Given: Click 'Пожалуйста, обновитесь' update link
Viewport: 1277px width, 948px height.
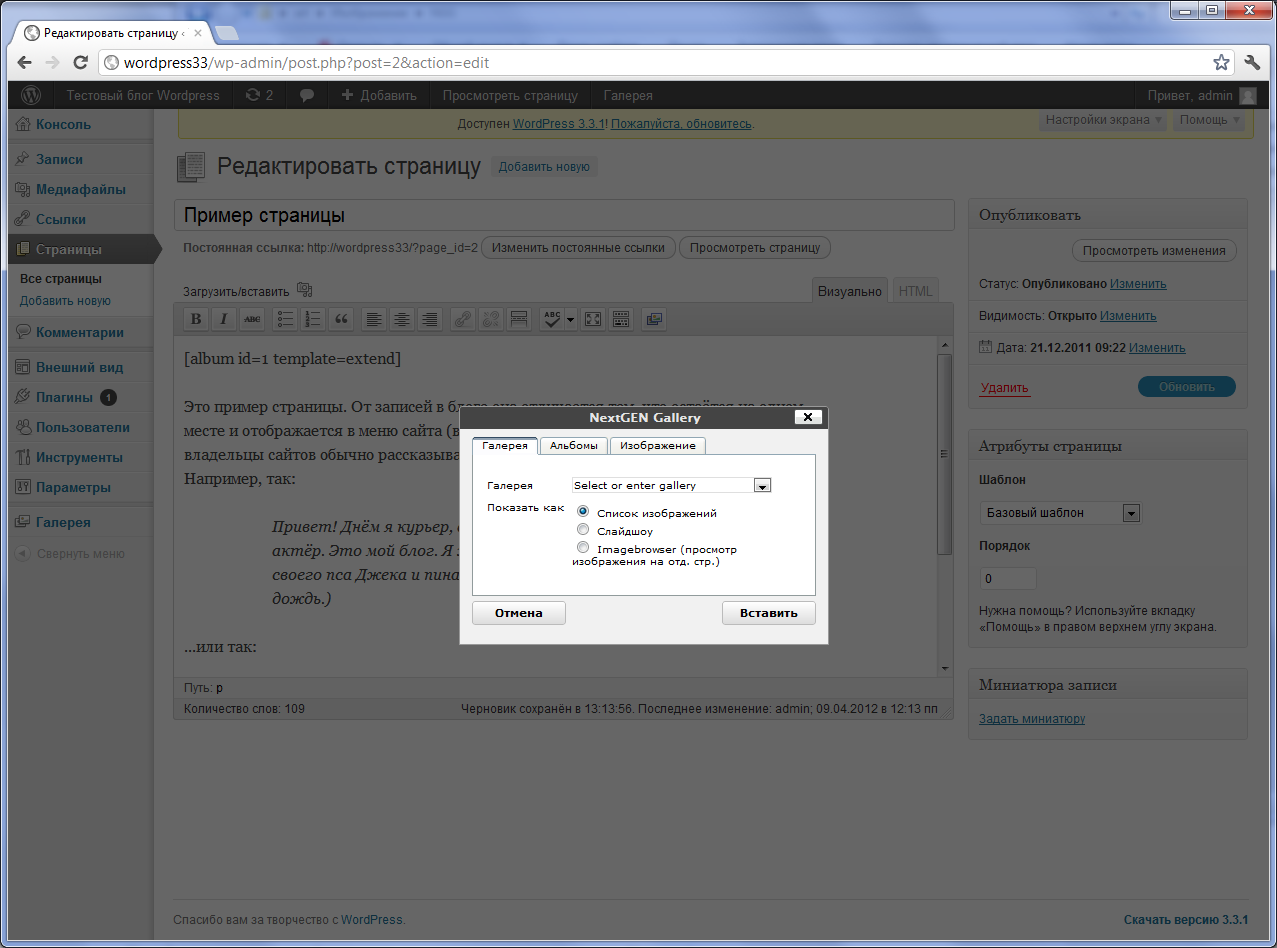Looking at the screenshot, I should [681, 124].
